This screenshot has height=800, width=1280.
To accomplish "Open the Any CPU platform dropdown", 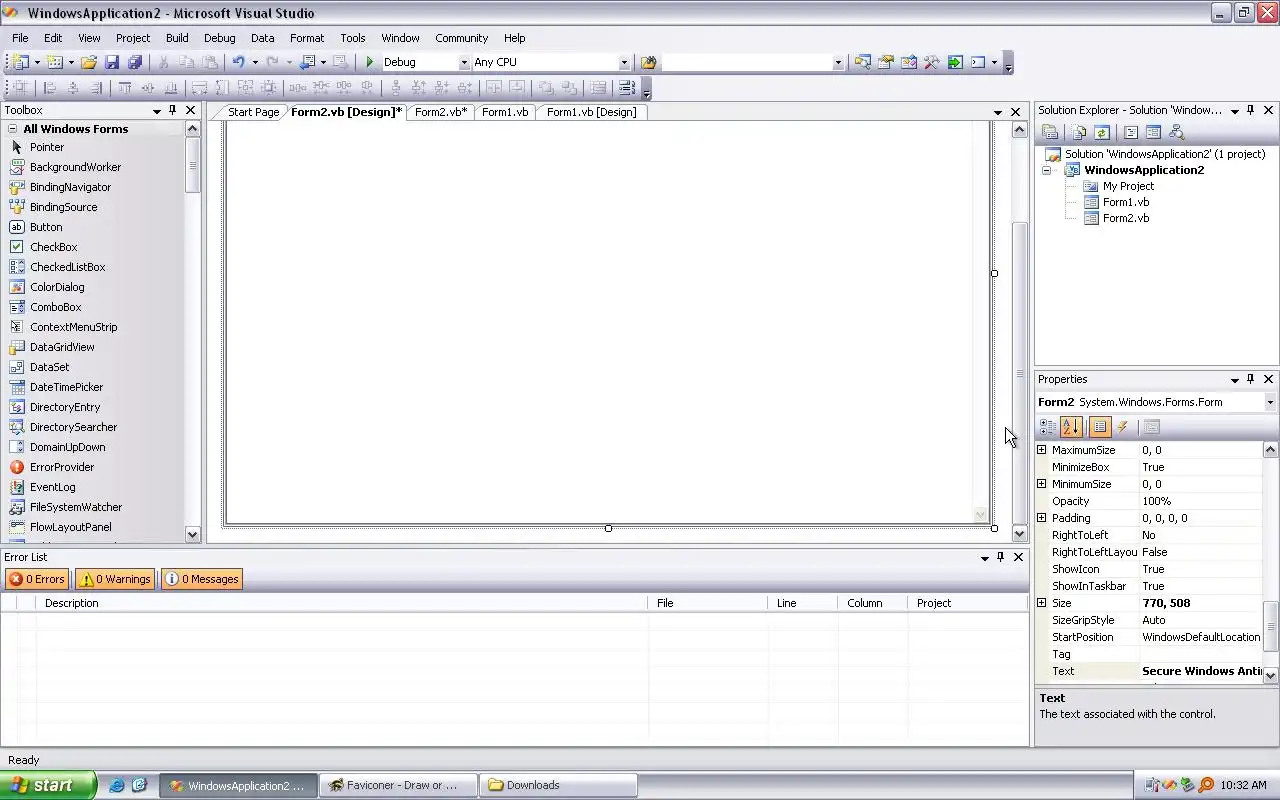I will [624, 63].
